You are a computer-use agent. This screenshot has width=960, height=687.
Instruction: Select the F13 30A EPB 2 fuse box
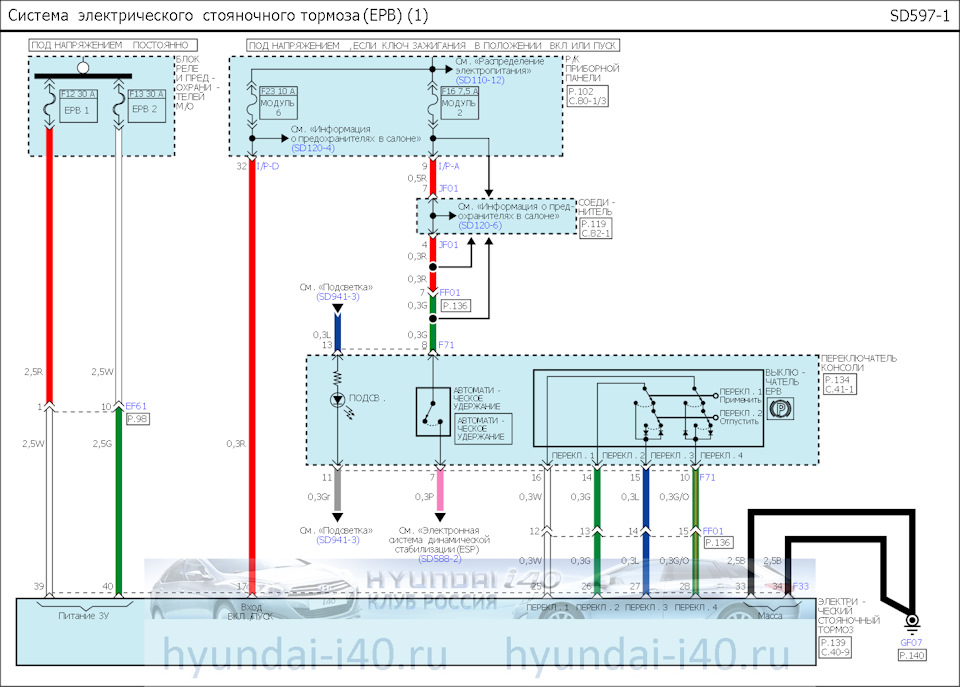pyautogui.click(x=146, y=105)
